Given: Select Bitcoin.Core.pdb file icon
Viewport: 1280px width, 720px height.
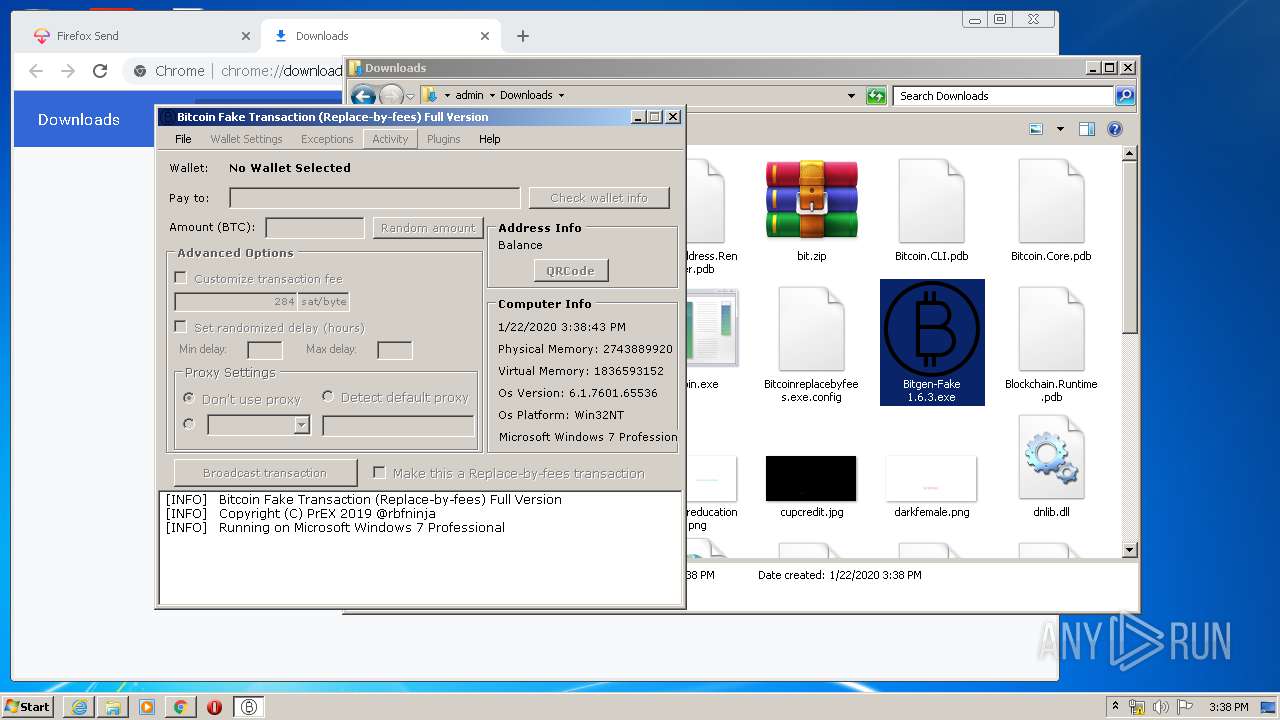Looking at the screenshot, I should (x=1051, y=200).
